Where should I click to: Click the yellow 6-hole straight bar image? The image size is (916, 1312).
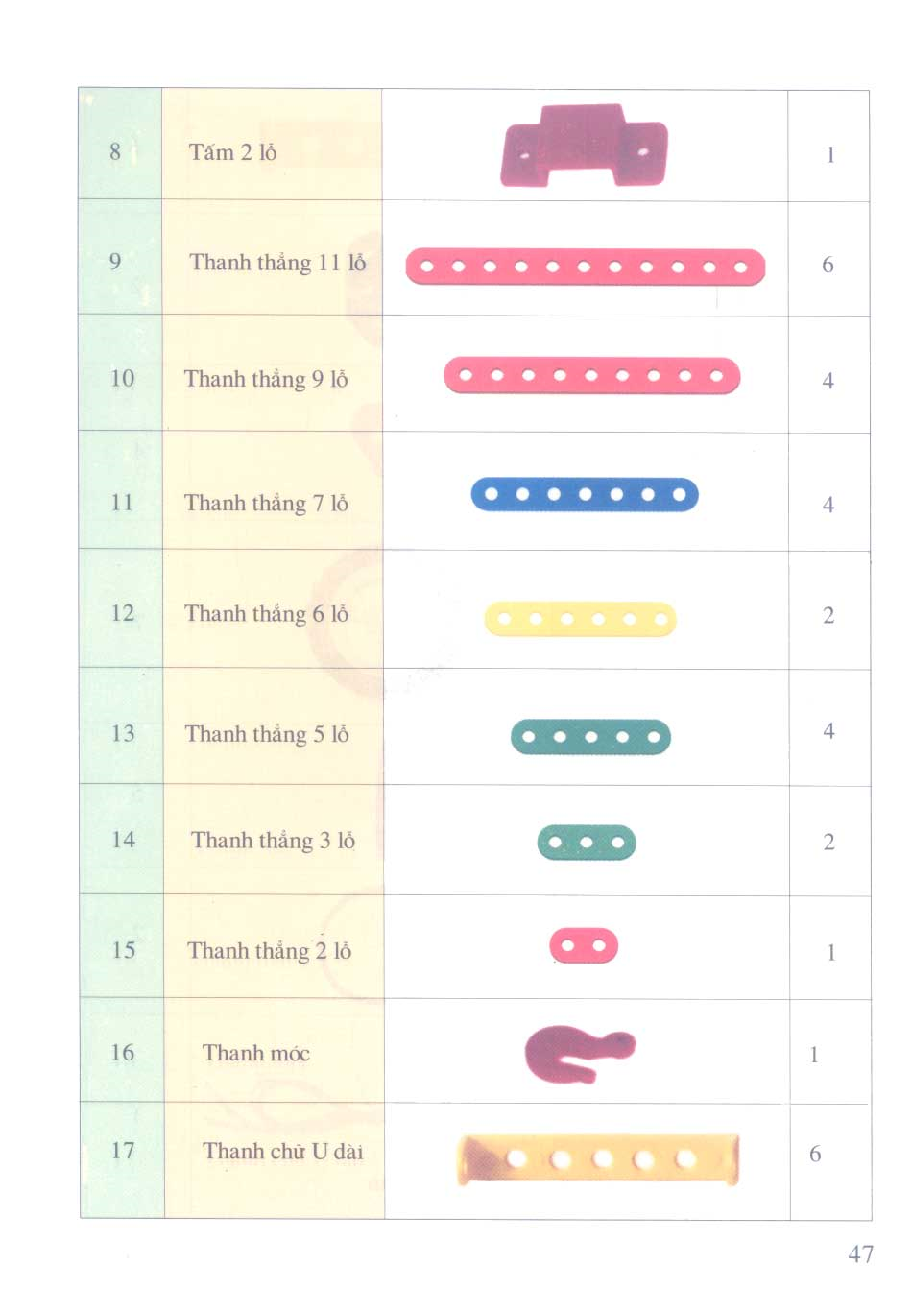point(581,619)
